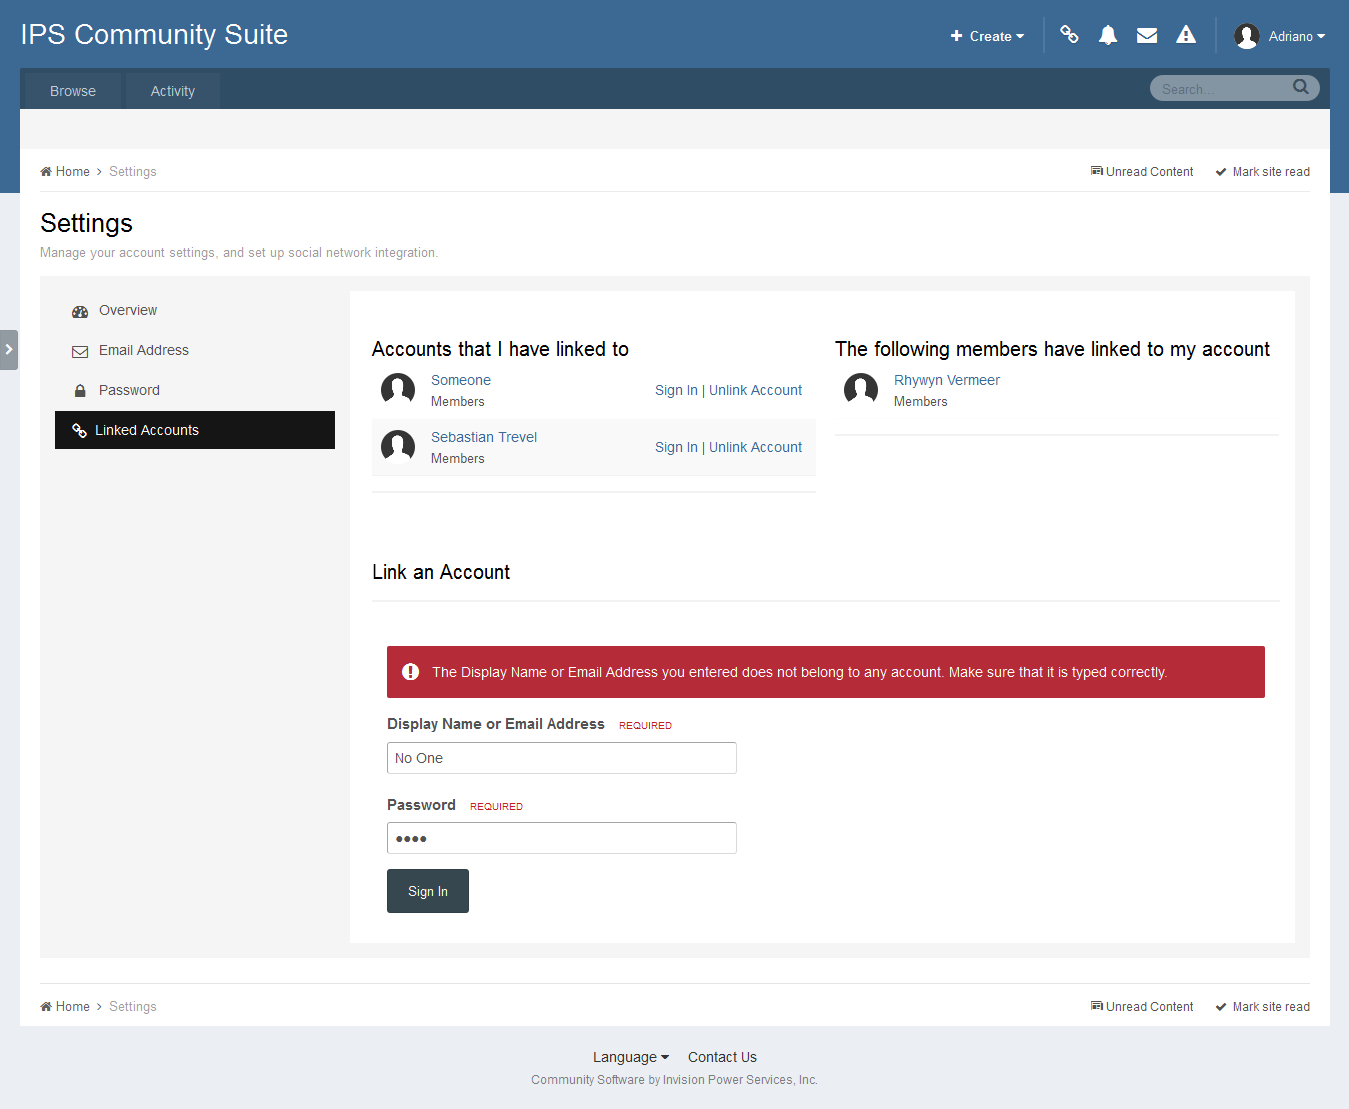Switch to the Activity tab
This screenshot has width=1349, height=1109.
pos(173,91)
